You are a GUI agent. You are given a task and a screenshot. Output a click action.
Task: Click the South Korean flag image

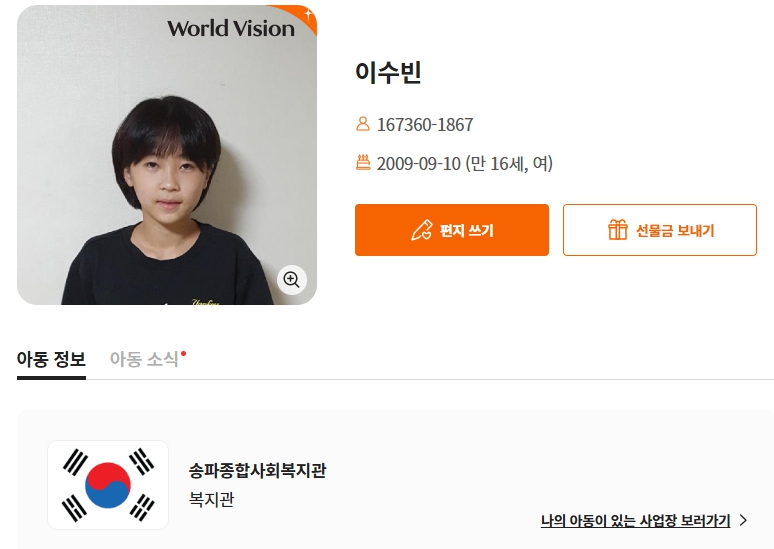click(x=108, y=485)
